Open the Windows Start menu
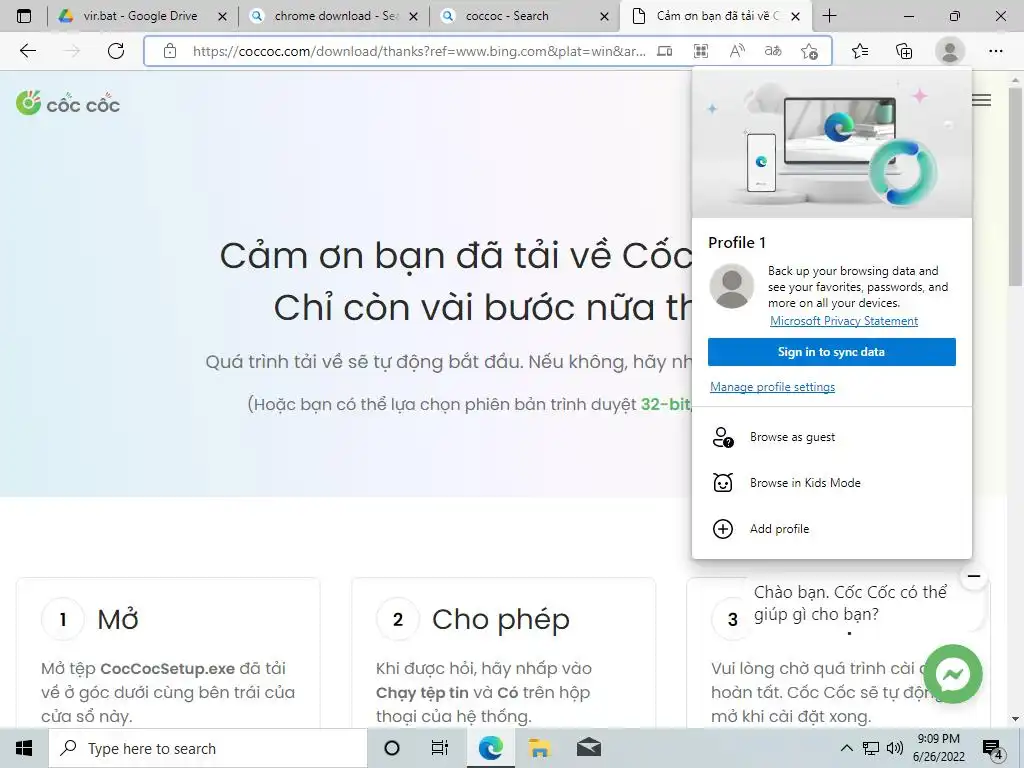 24,748
